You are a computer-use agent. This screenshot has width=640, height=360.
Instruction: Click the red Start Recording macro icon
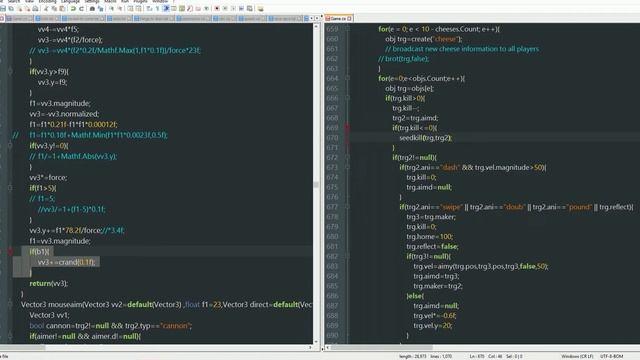(x=217, y=9)
